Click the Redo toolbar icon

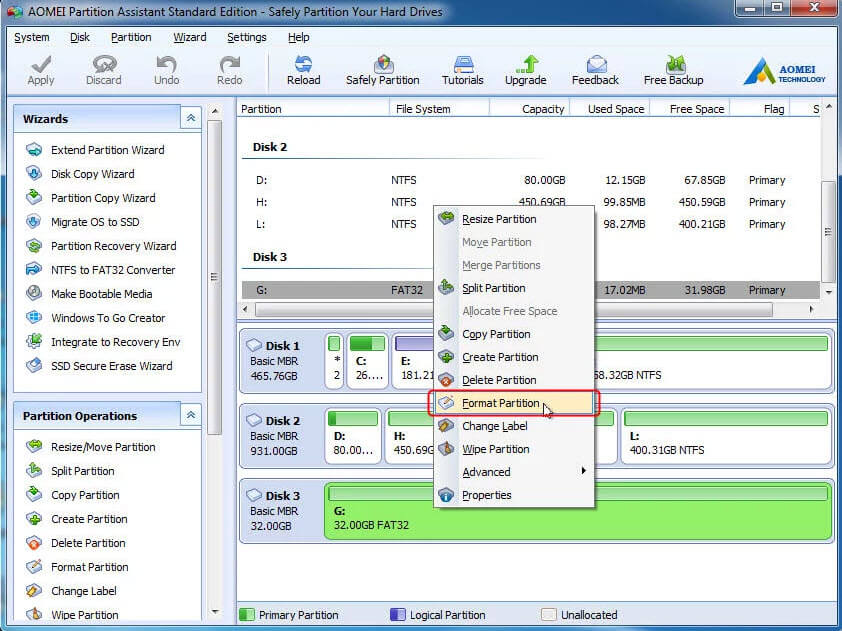point(228,68)
